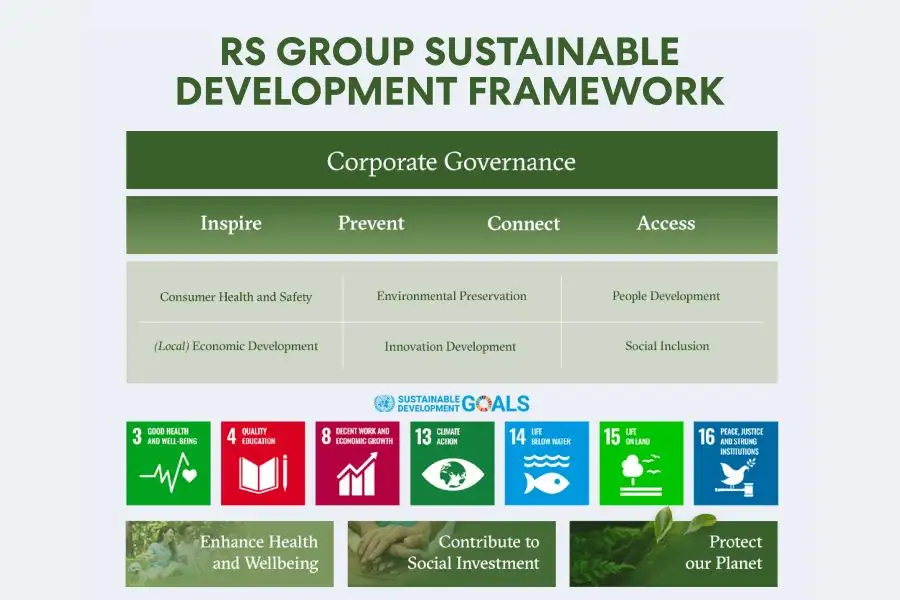Click the Decent Work and Economic Growth icon
Screen dimensions: 900x600
tap(357, 463)
